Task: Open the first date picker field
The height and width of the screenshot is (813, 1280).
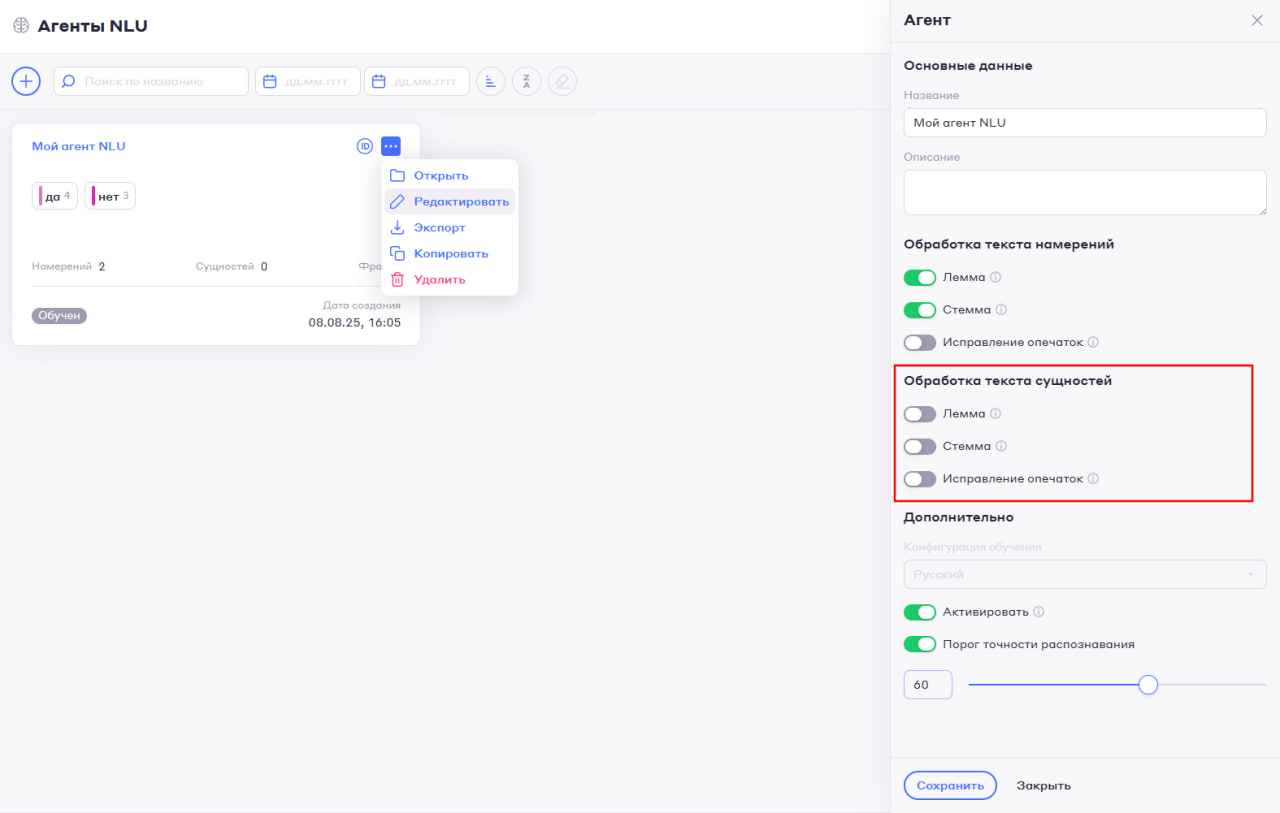Action: [x=308, y=81]
